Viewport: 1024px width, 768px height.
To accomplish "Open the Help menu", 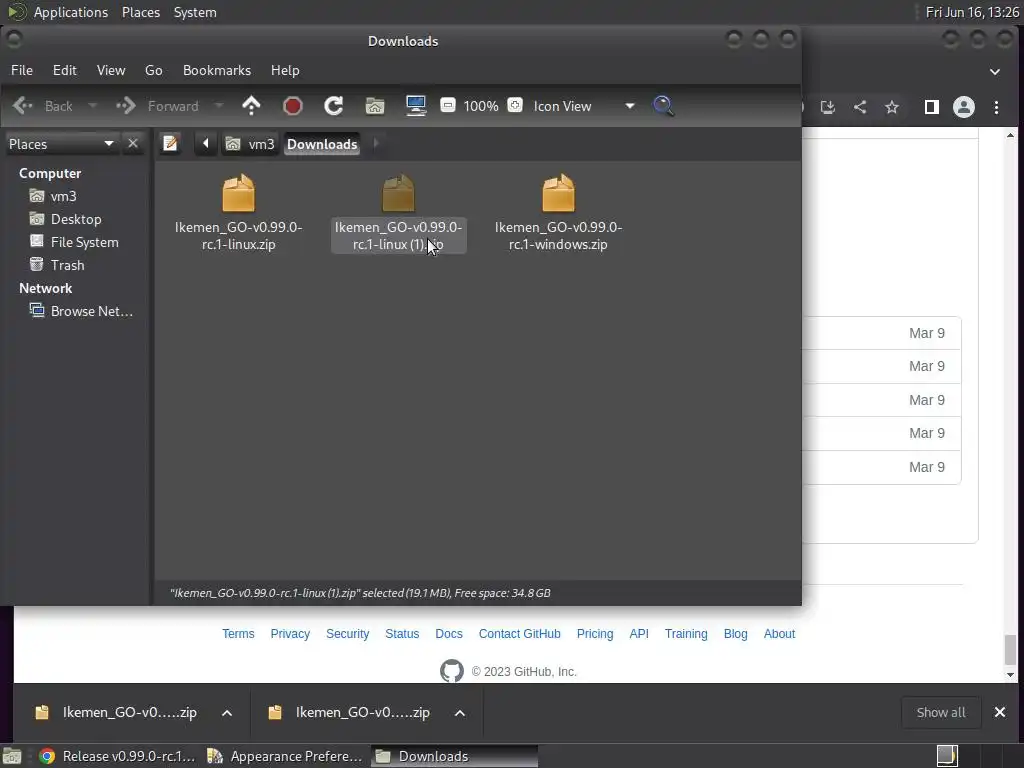I will [x=285, y=70].
